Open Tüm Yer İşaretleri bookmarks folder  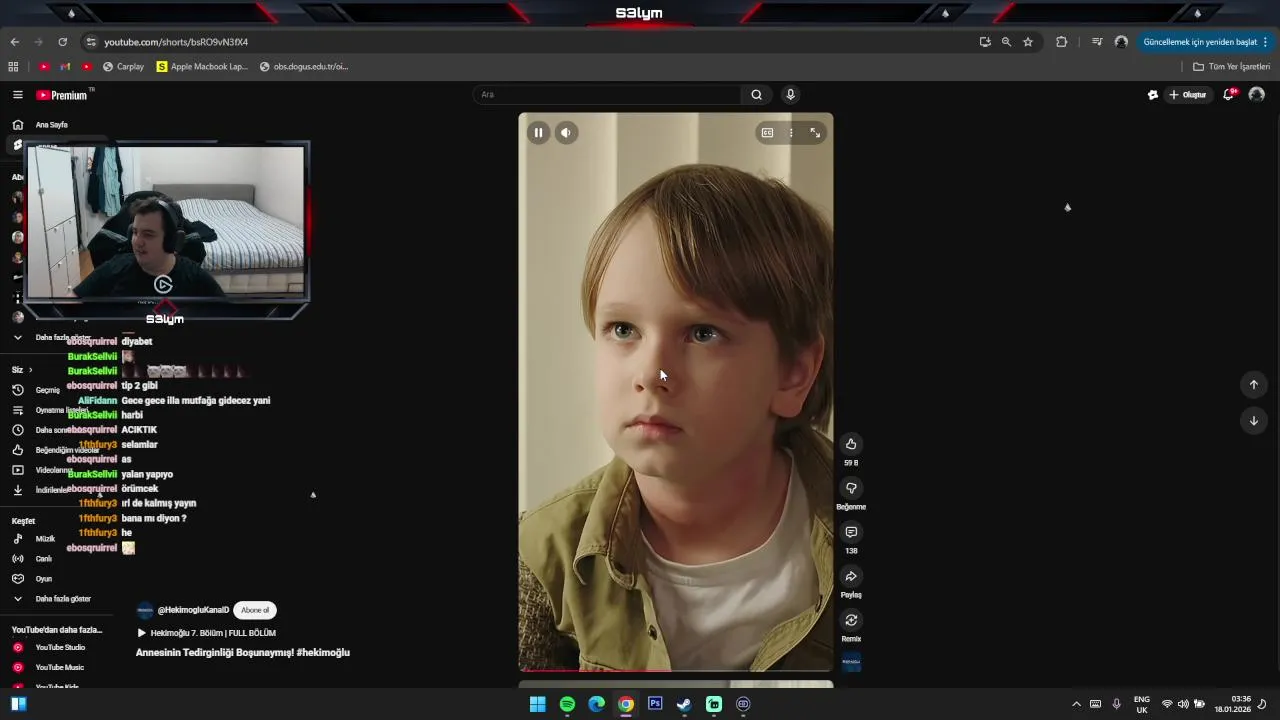[1231, 67]
